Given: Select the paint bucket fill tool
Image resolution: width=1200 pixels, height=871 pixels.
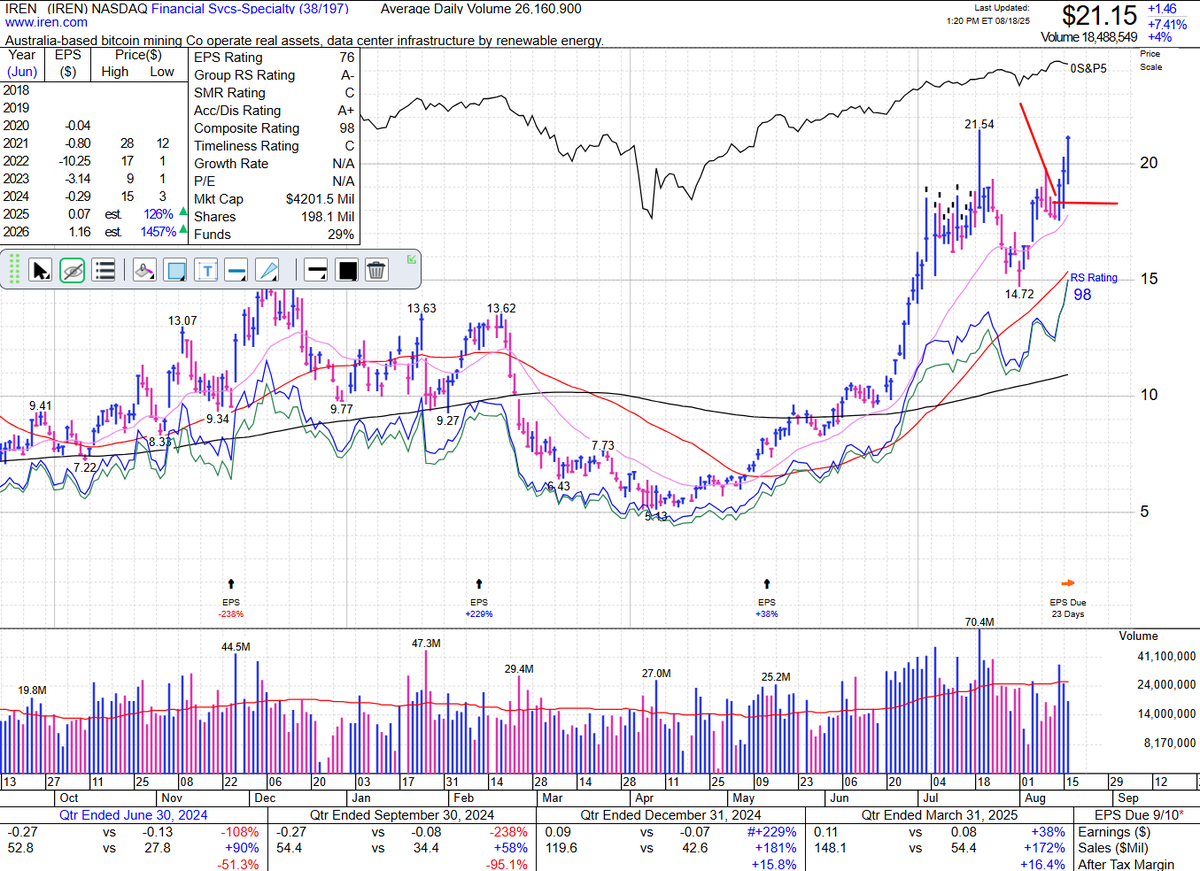Looking at the screenshot, I should (143, 270).
